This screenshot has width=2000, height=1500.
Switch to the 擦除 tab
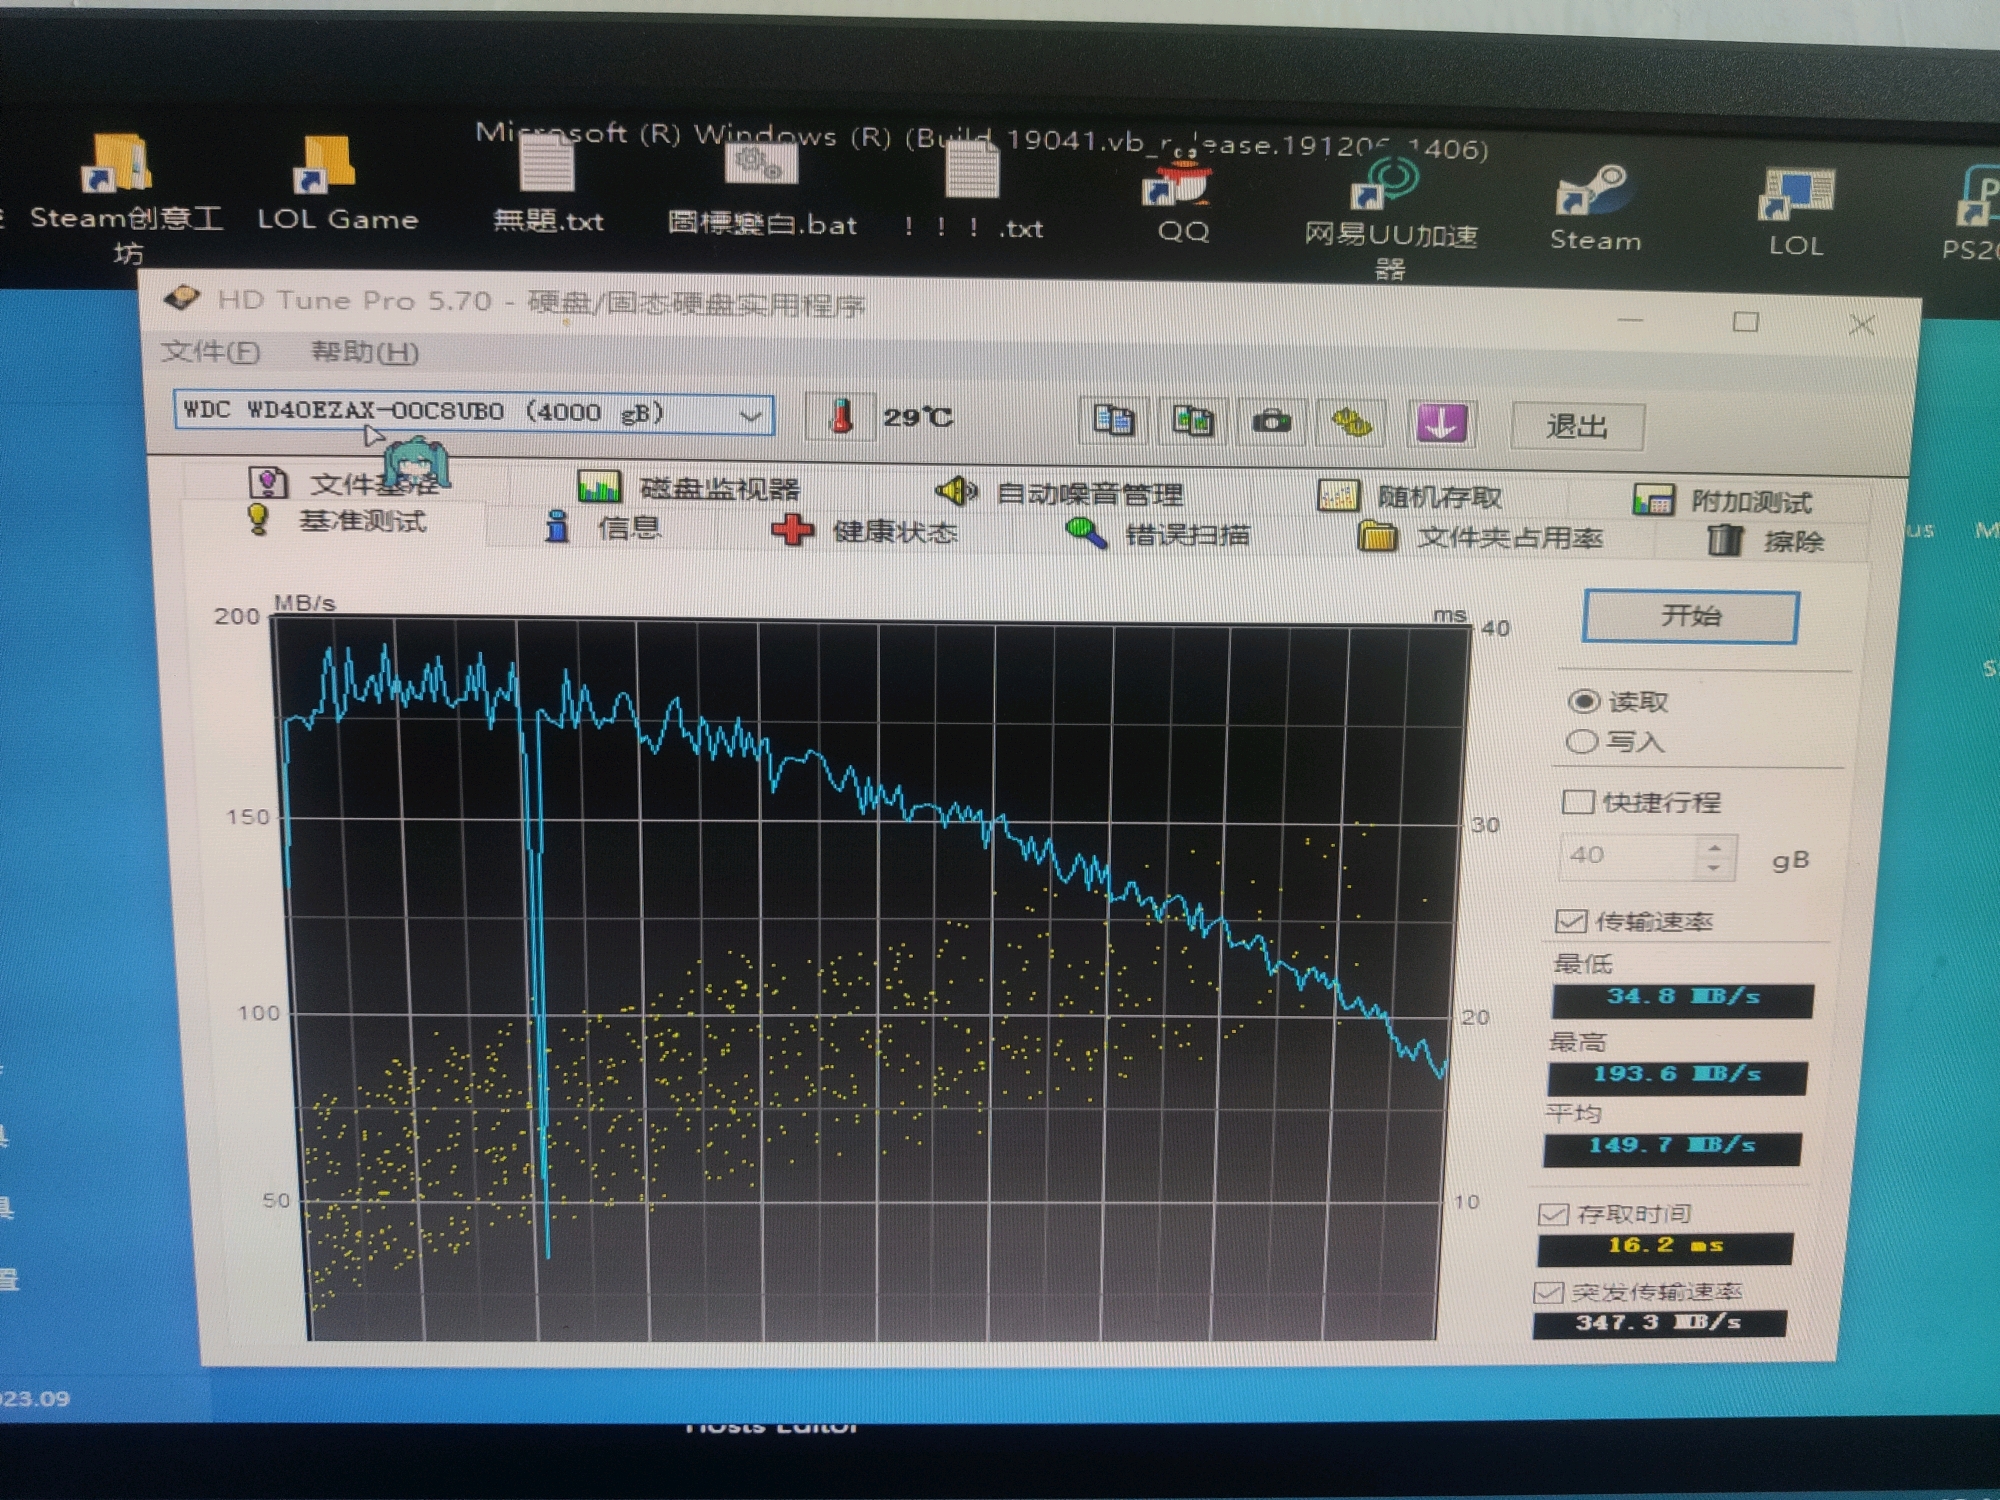click(x=1765, y=541)
